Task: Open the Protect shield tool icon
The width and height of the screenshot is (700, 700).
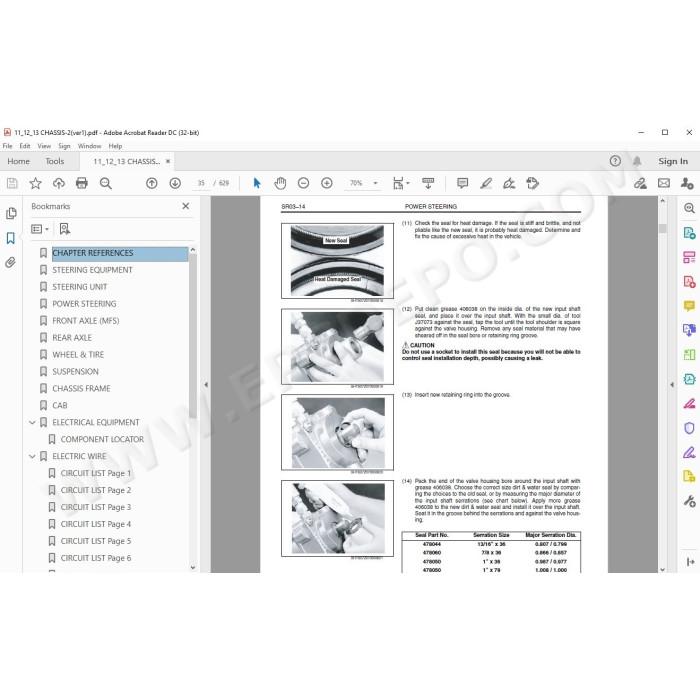Action: [689, 428]
